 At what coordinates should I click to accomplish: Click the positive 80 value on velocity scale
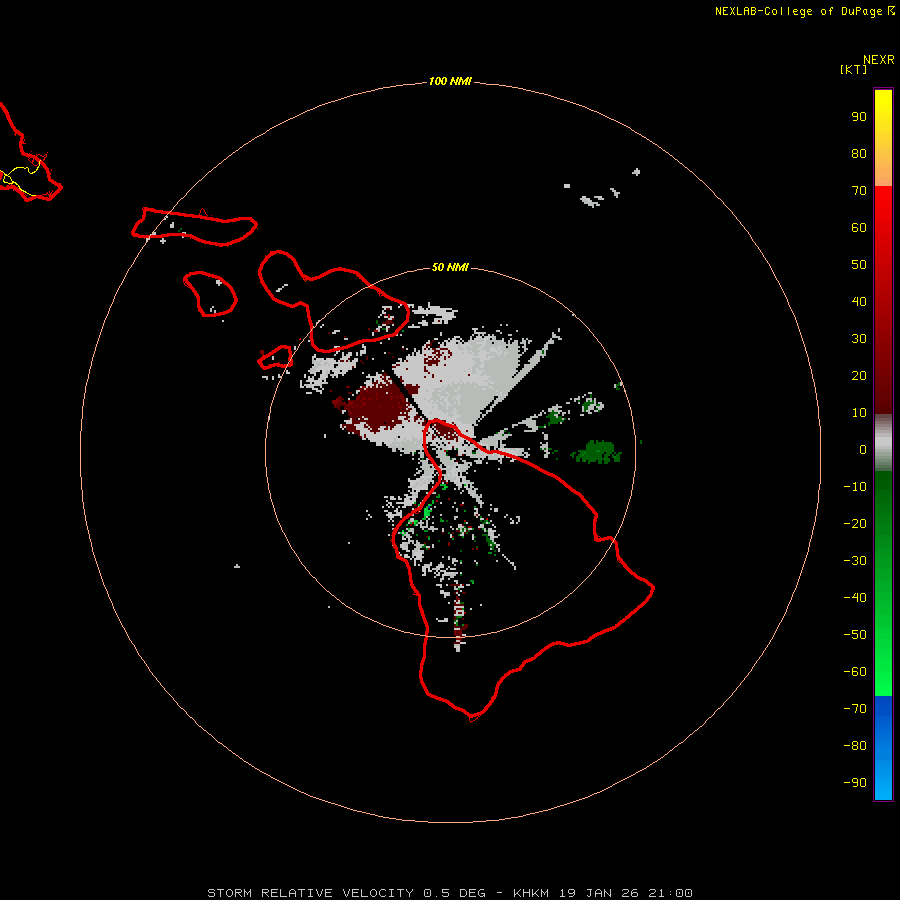[x=859, y=154]
